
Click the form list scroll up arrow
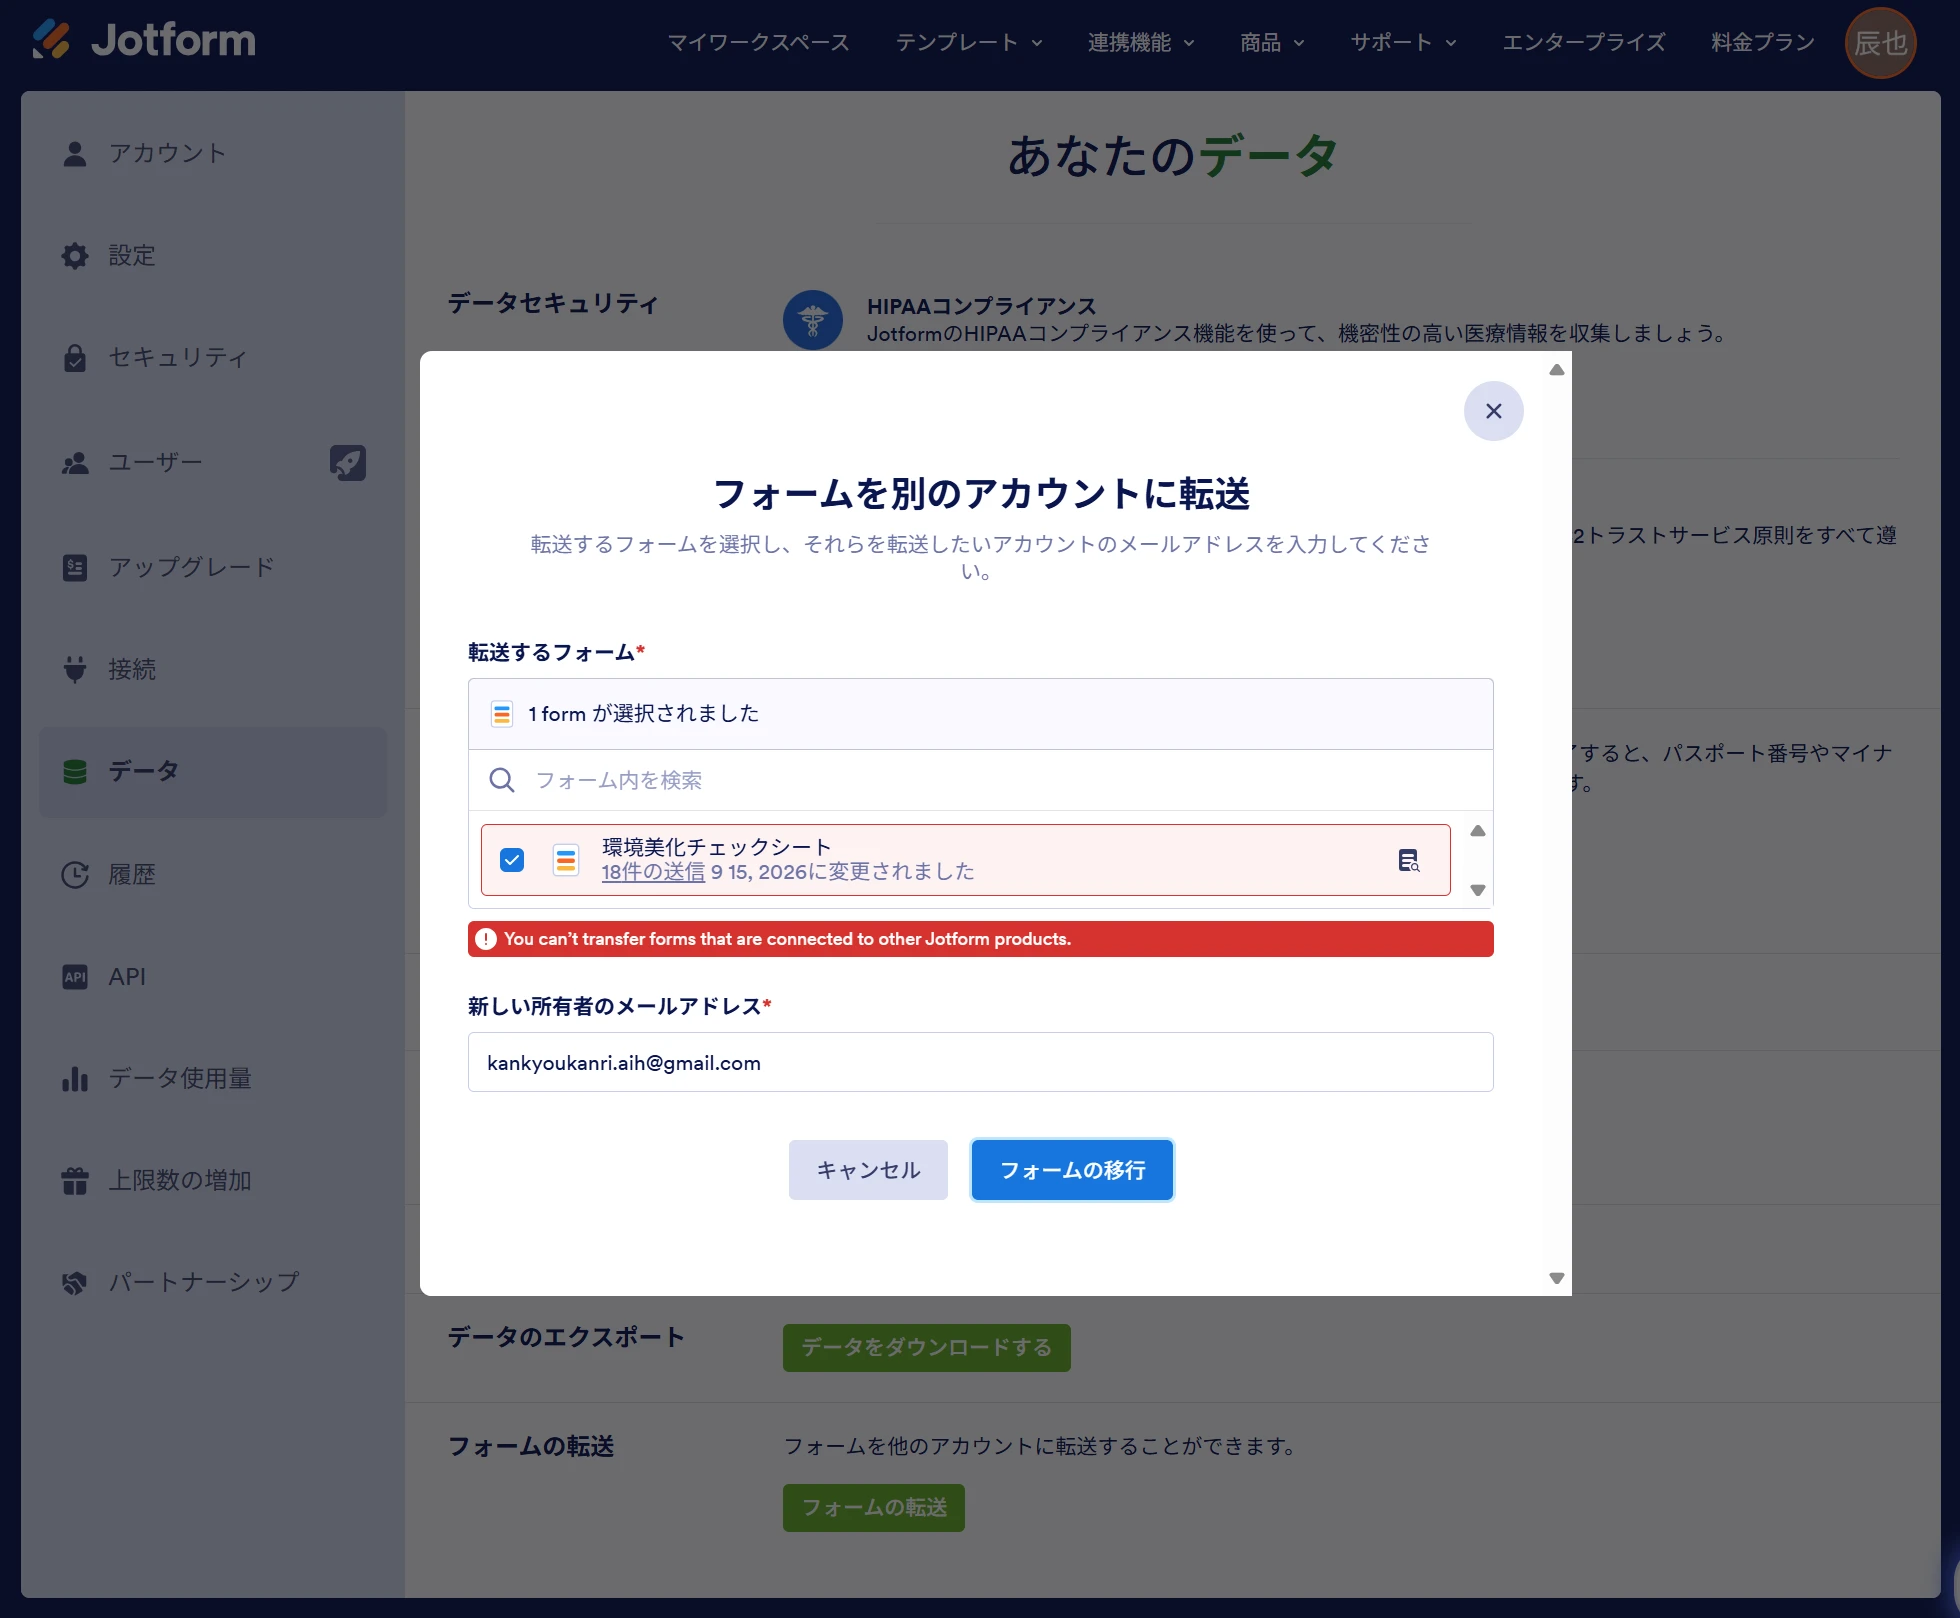[1477, 831]
